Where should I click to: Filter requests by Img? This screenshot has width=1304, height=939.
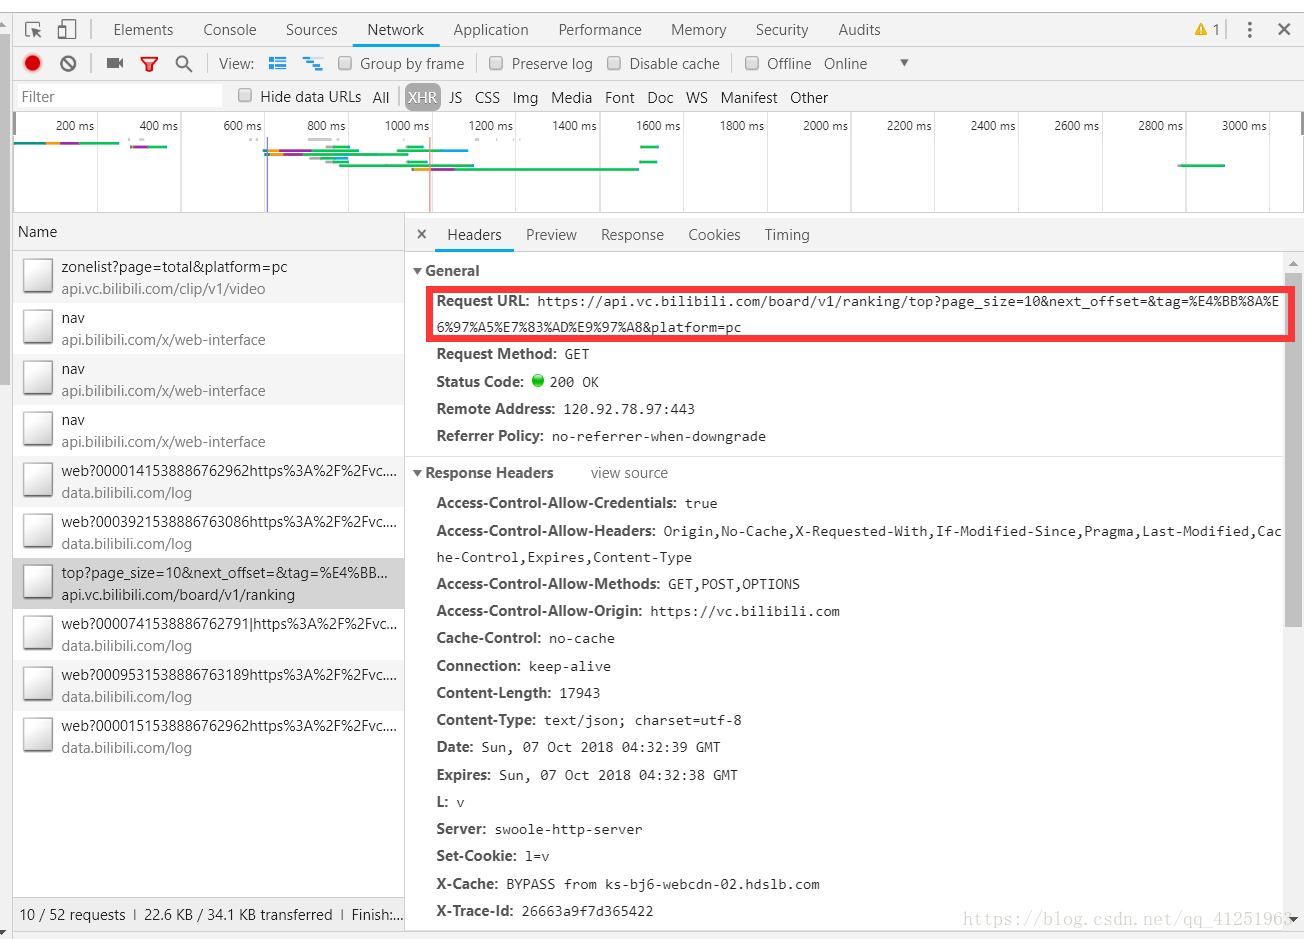(525, 97)
